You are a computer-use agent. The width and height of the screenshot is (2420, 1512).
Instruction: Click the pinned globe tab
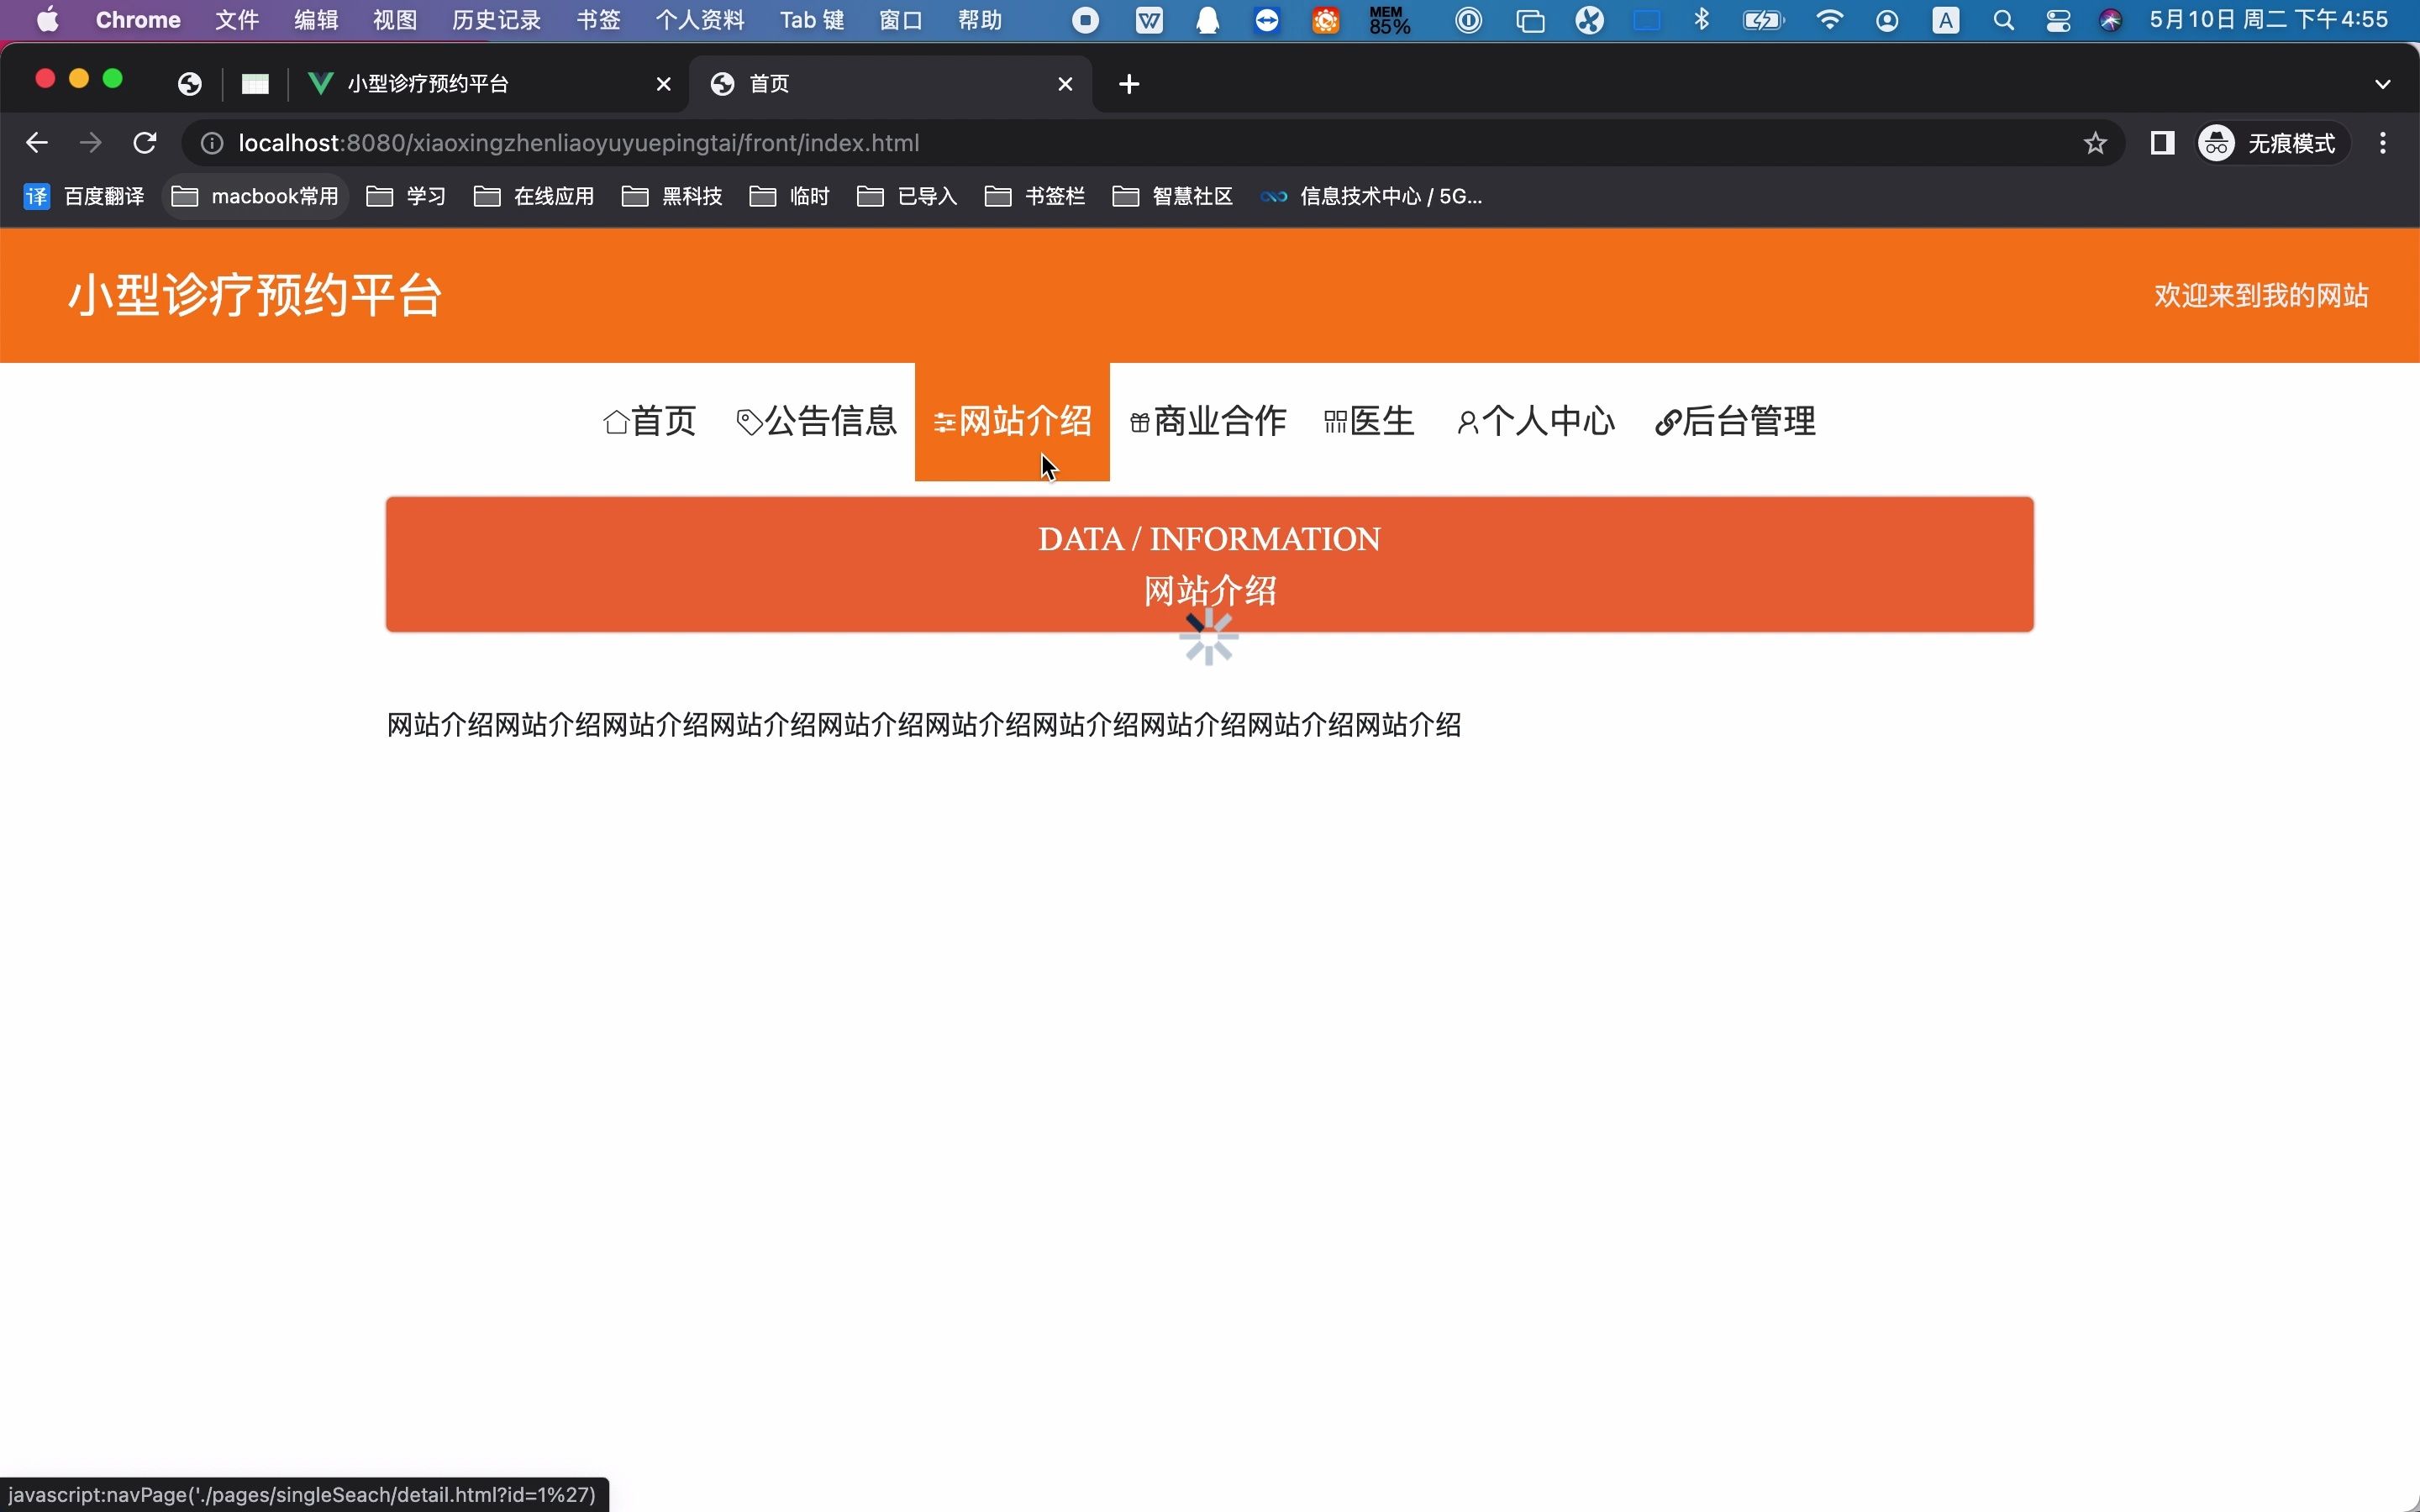(x=190, y=84)
